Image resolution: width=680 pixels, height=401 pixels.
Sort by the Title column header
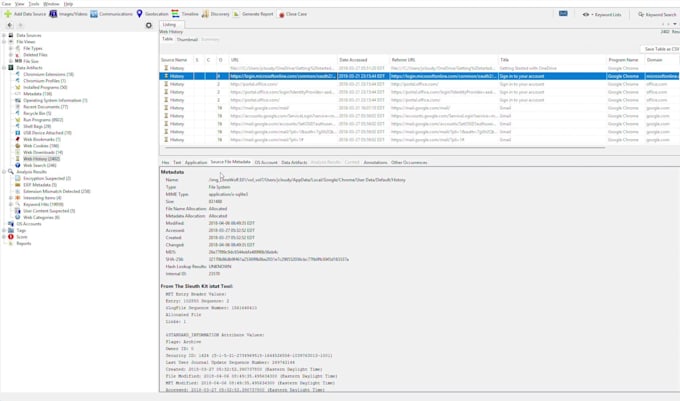pos(552,60)
